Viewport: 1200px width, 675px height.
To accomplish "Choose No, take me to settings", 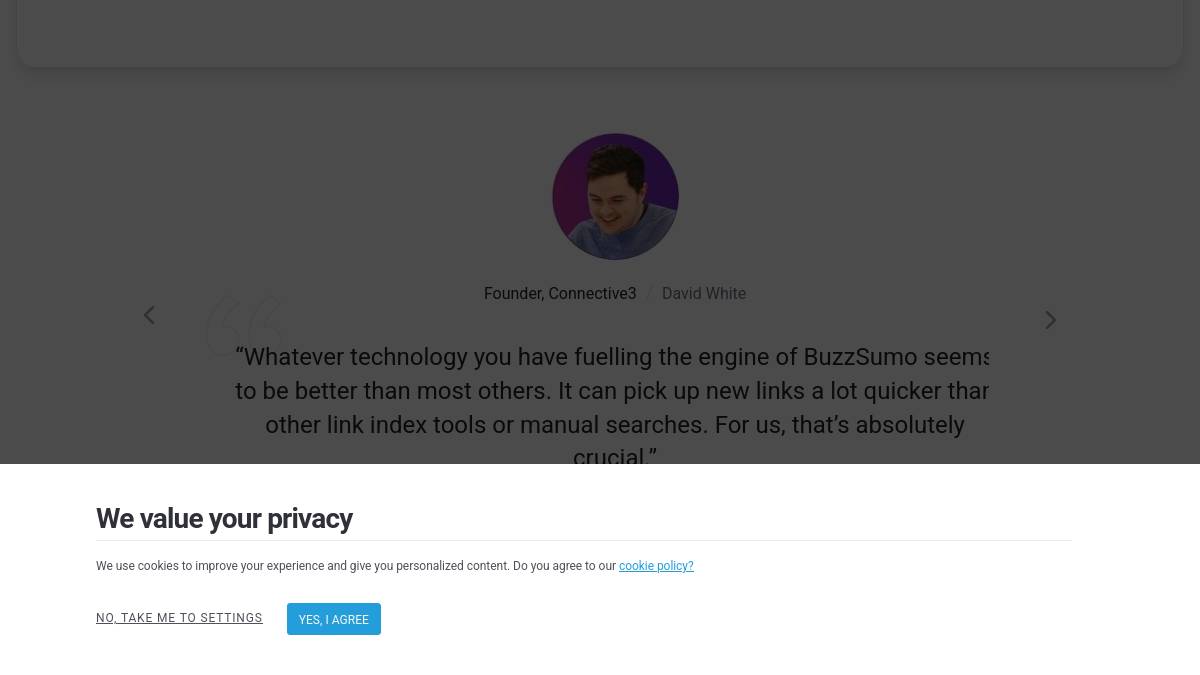I will 179,618.
